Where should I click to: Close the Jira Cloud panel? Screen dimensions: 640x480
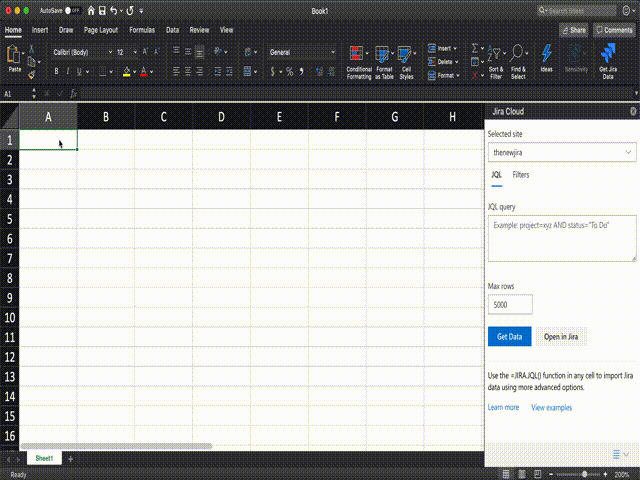[x=633, y=111]
